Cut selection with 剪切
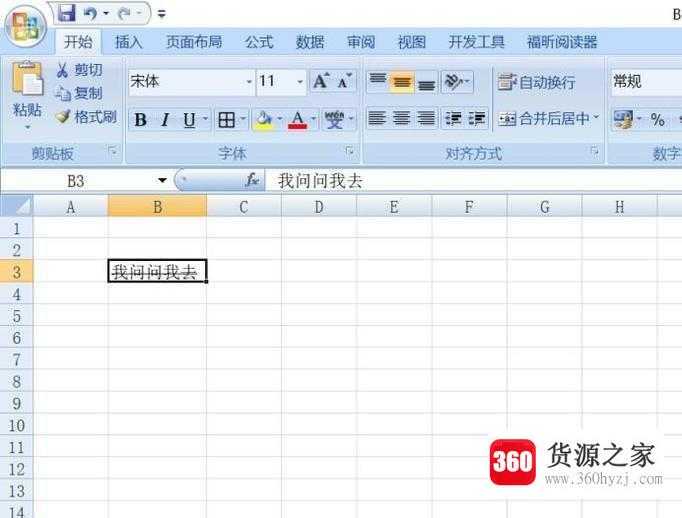Screen dimensions: 682x518 80,70
